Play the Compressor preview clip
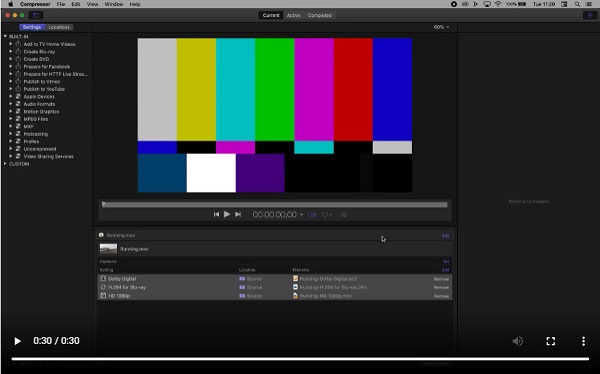 point(227,214)
